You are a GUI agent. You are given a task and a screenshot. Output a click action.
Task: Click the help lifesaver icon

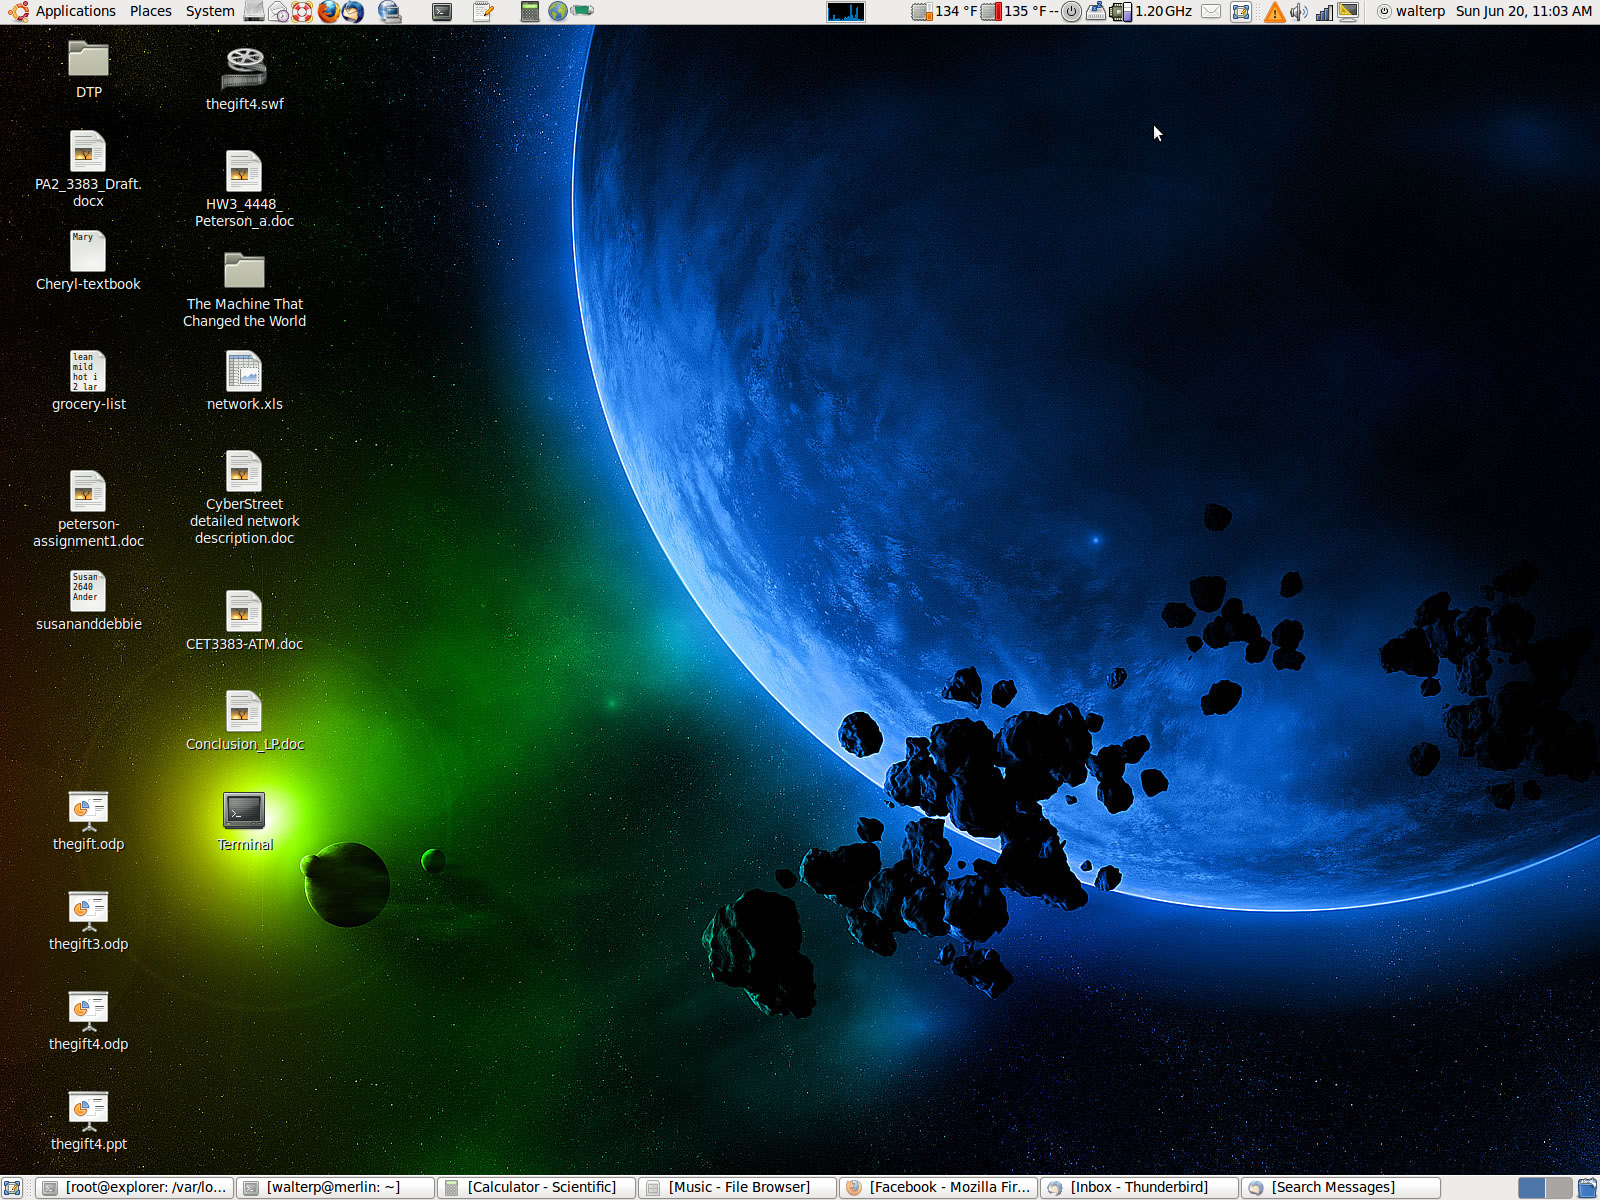302,12
